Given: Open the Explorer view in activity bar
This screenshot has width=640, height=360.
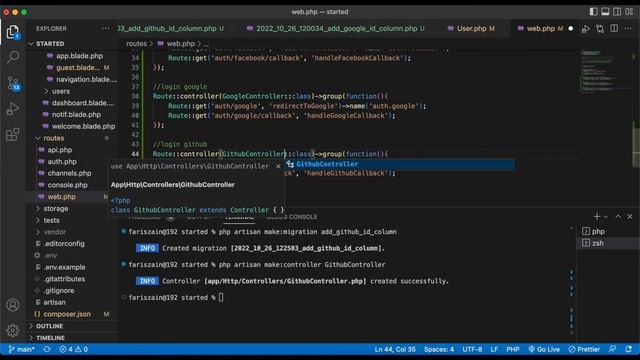Looking at the screenshot, I should (x=13, y=32).
